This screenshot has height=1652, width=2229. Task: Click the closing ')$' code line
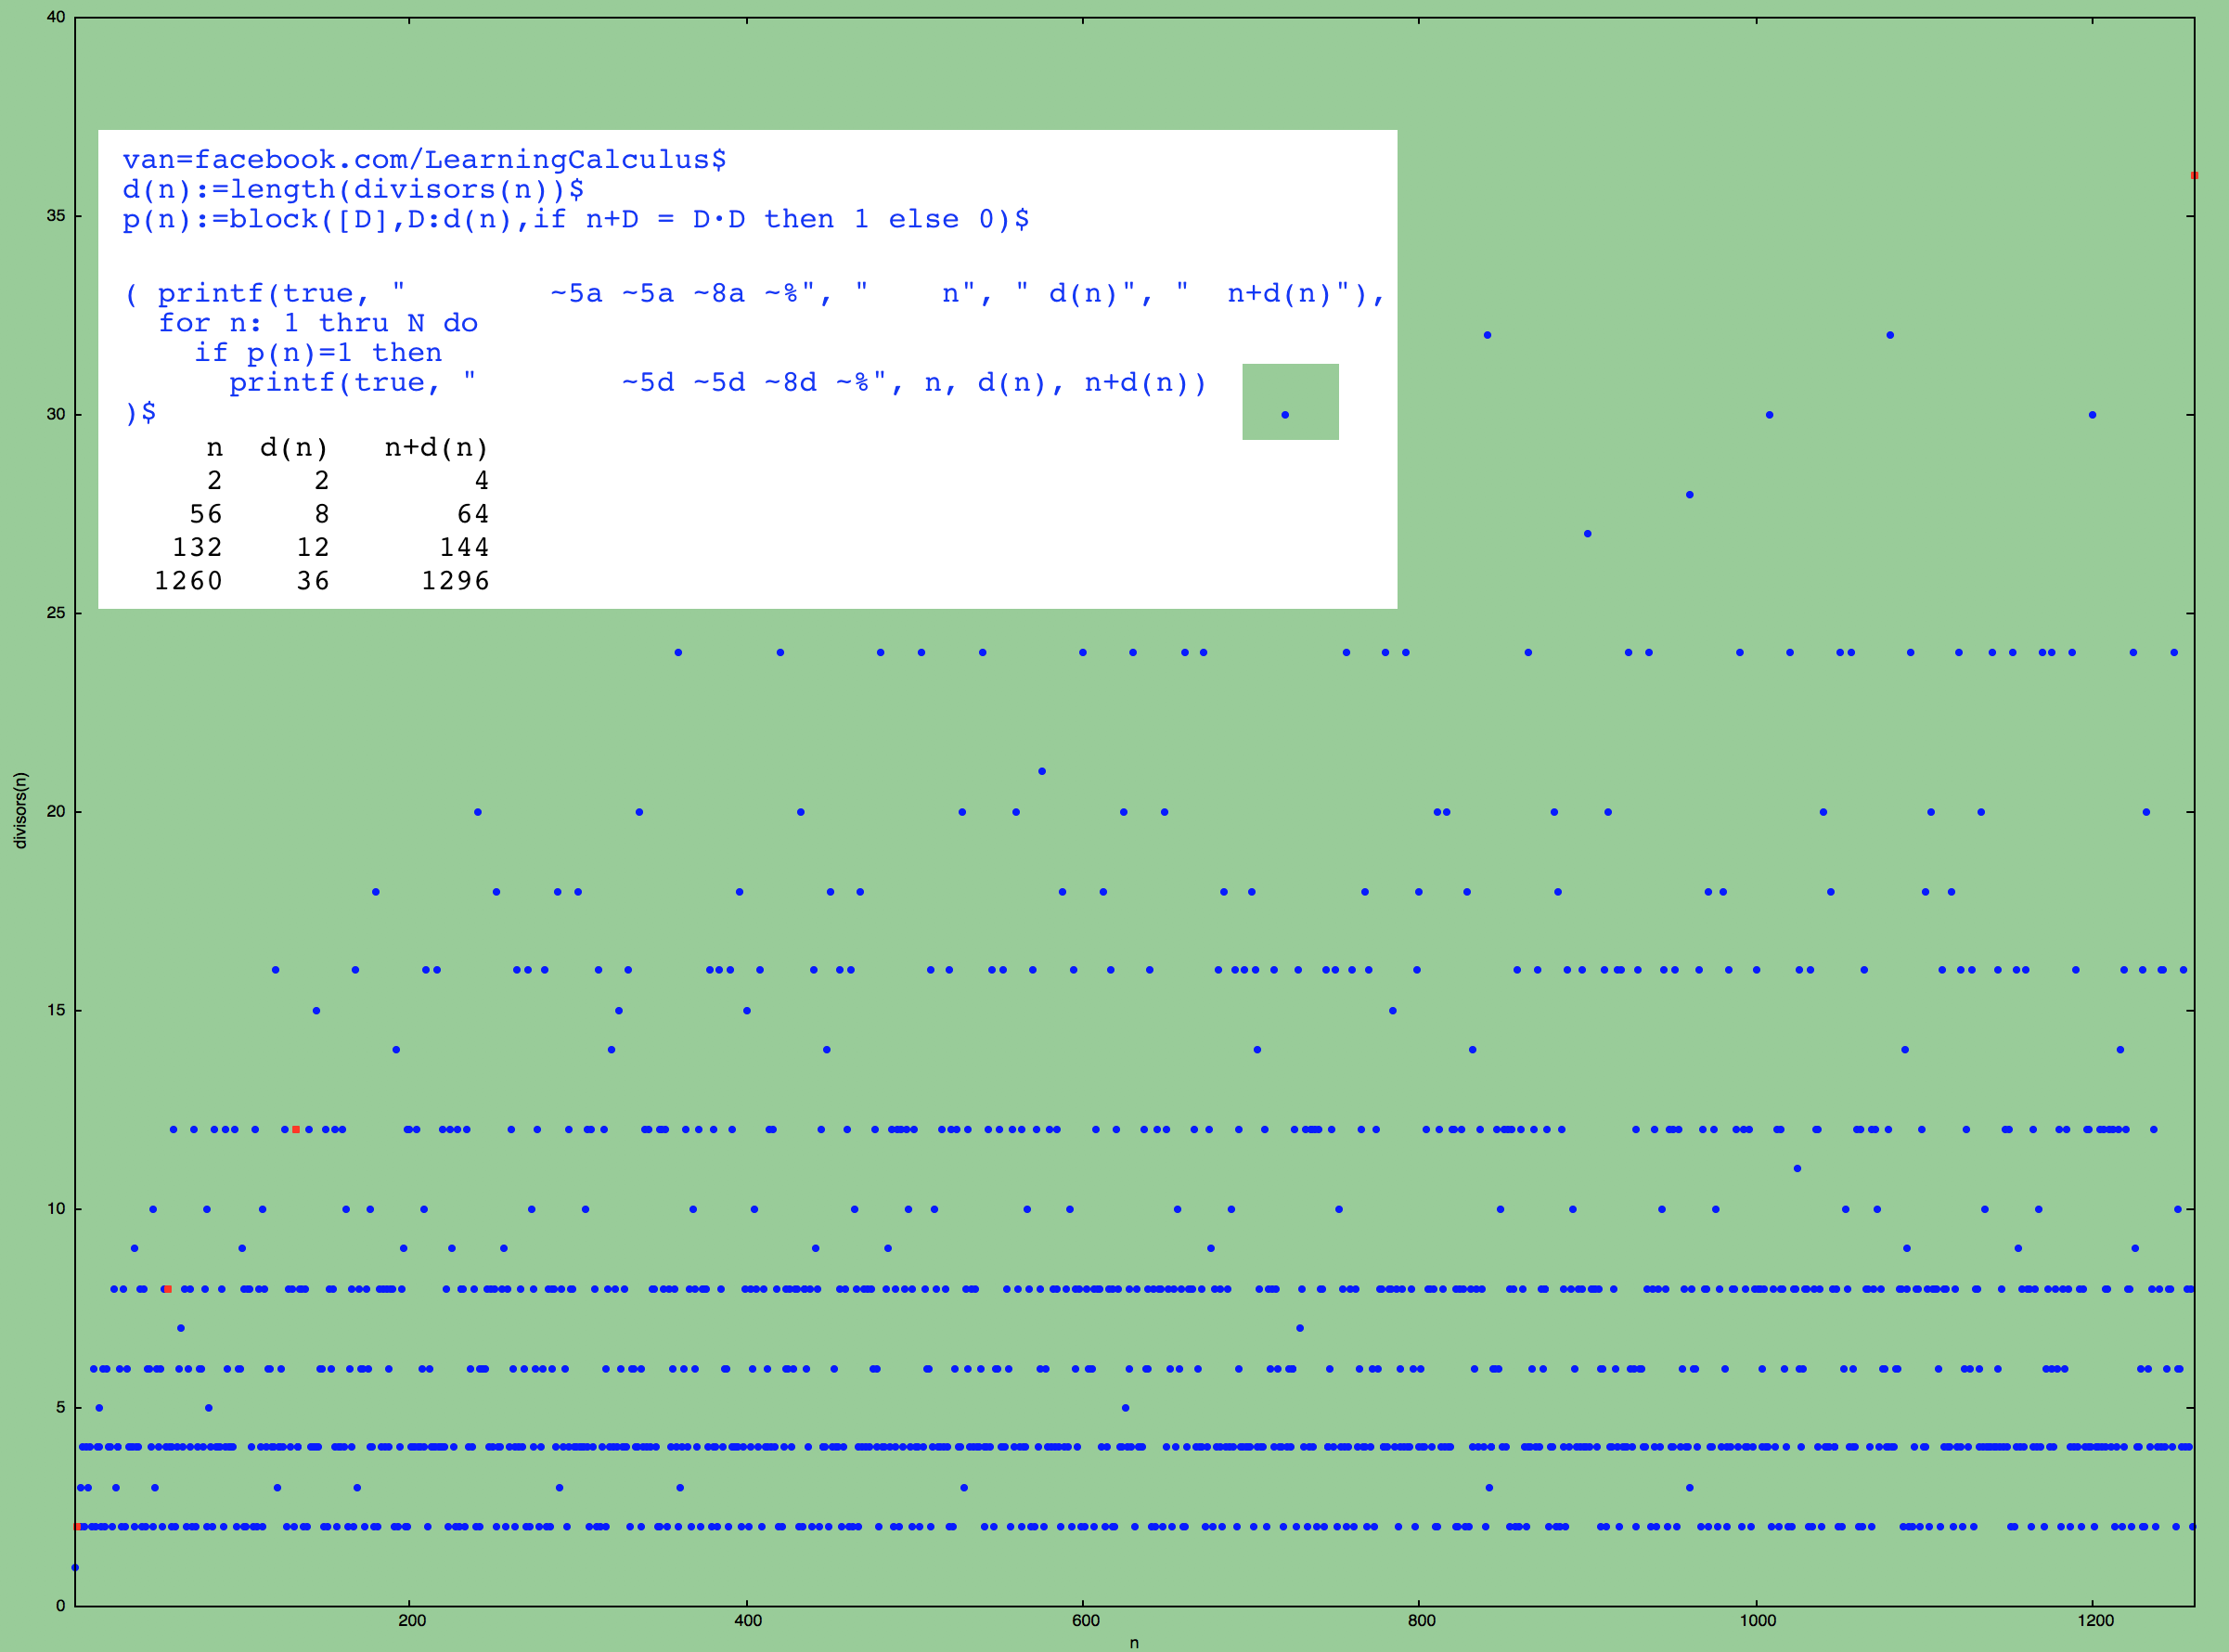tap(140, 413)
